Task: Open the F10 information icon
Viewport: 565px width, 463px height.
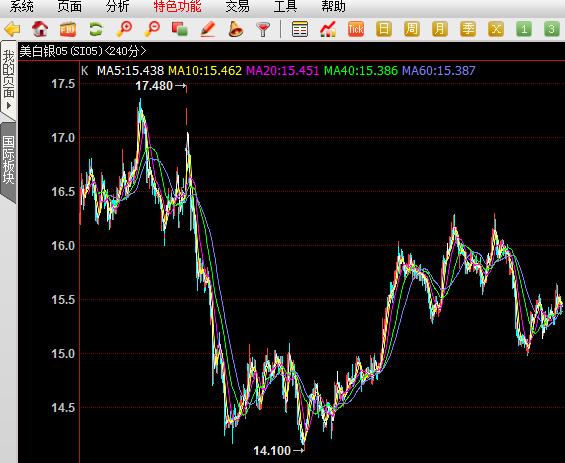Action: pos(68,29)
